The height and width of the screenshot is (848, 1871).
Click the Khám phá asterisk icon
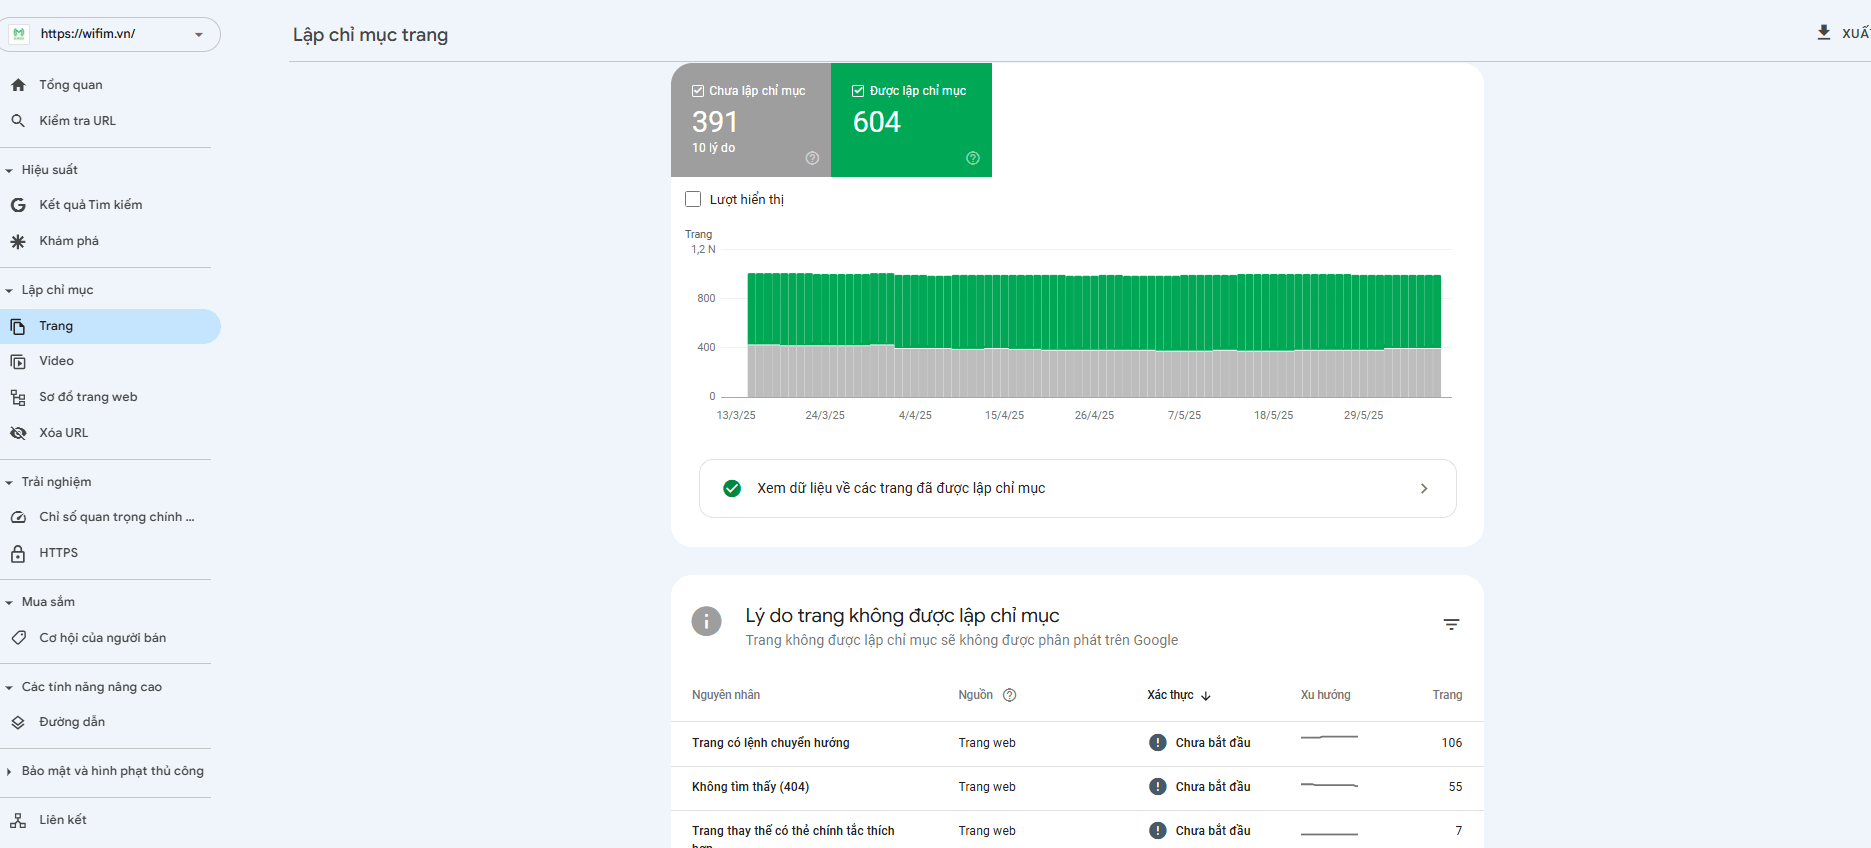18,241
